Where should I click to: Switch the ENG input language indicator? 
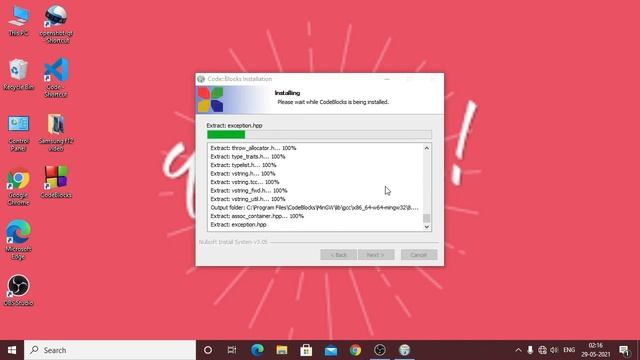pos(569,350)
